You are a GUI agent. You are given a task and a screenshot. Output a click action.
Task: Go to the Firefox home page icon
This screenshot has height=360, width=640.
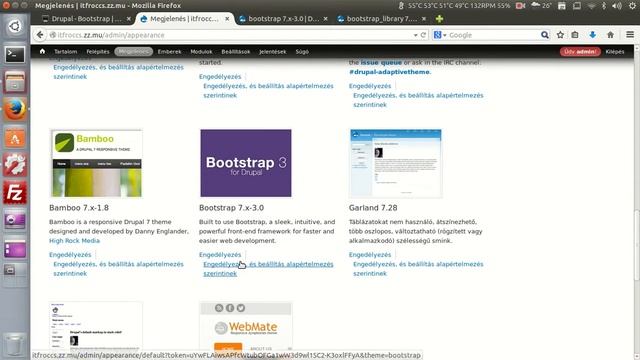610,35
